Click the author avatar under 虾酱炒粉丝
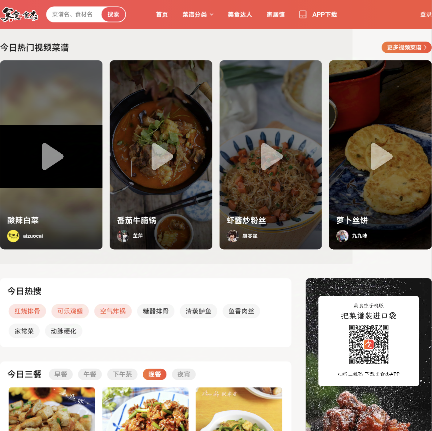Viewport: 432px width, 431px height. tap(233, 236)
